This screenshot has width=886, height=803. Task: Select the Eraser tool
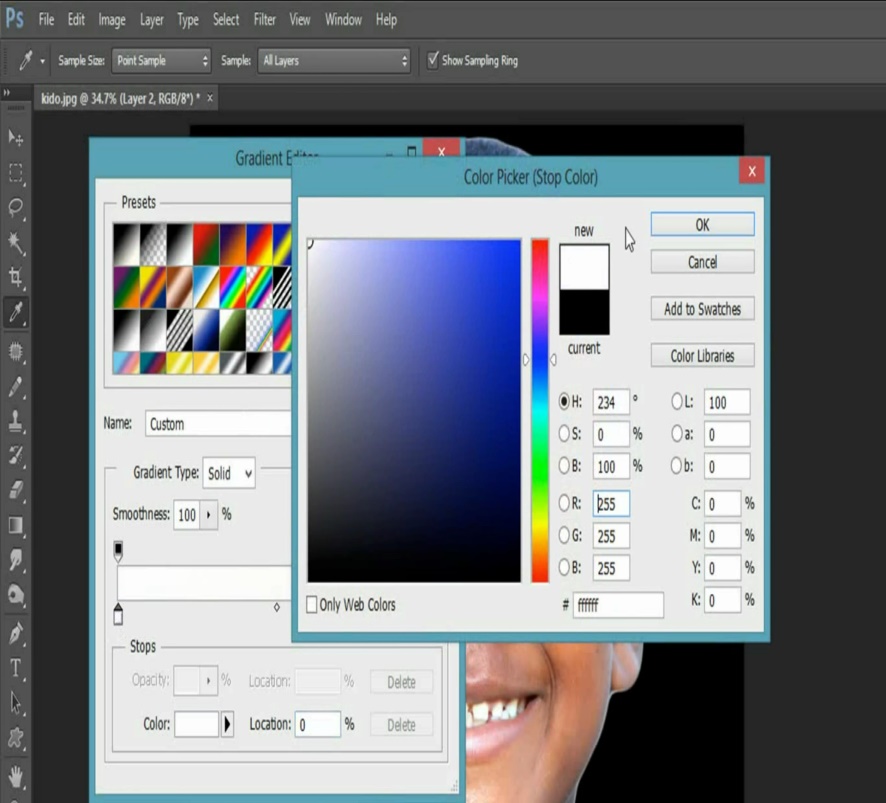click(x=16, y=490)
